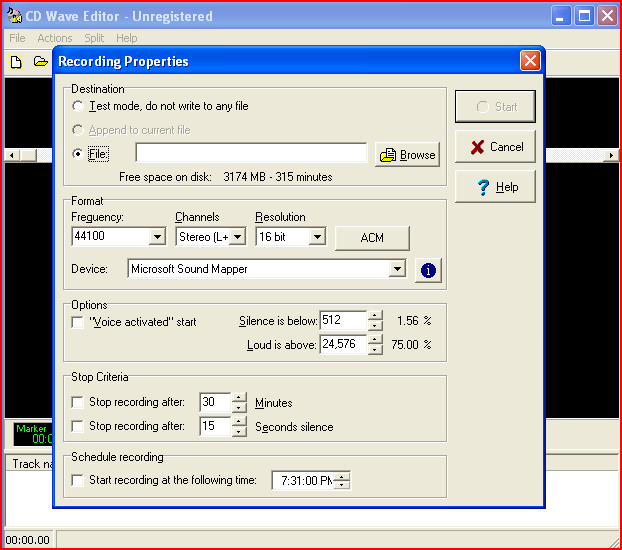Open the Frequency 44100 dropdown
This screenshot has height=550, width=622.
coord(157,237)
